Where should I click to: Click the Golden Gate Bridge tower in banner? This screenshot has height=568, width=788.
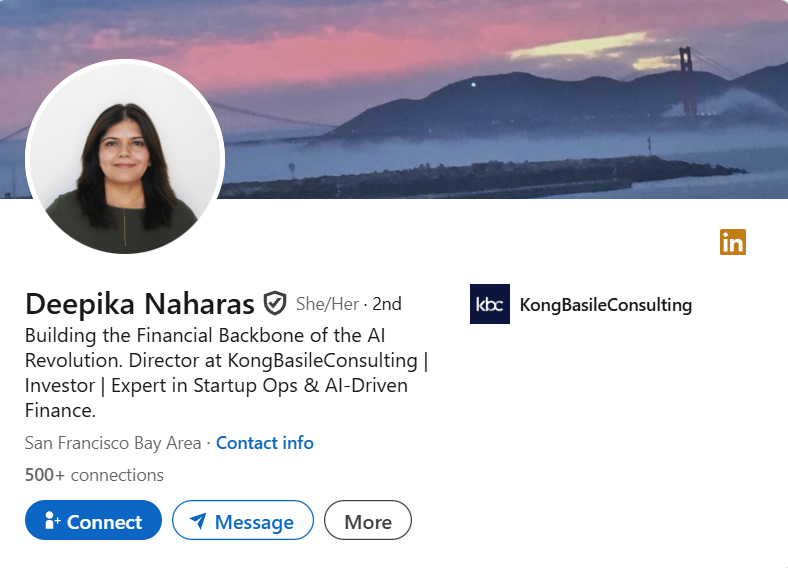point(685,83)
